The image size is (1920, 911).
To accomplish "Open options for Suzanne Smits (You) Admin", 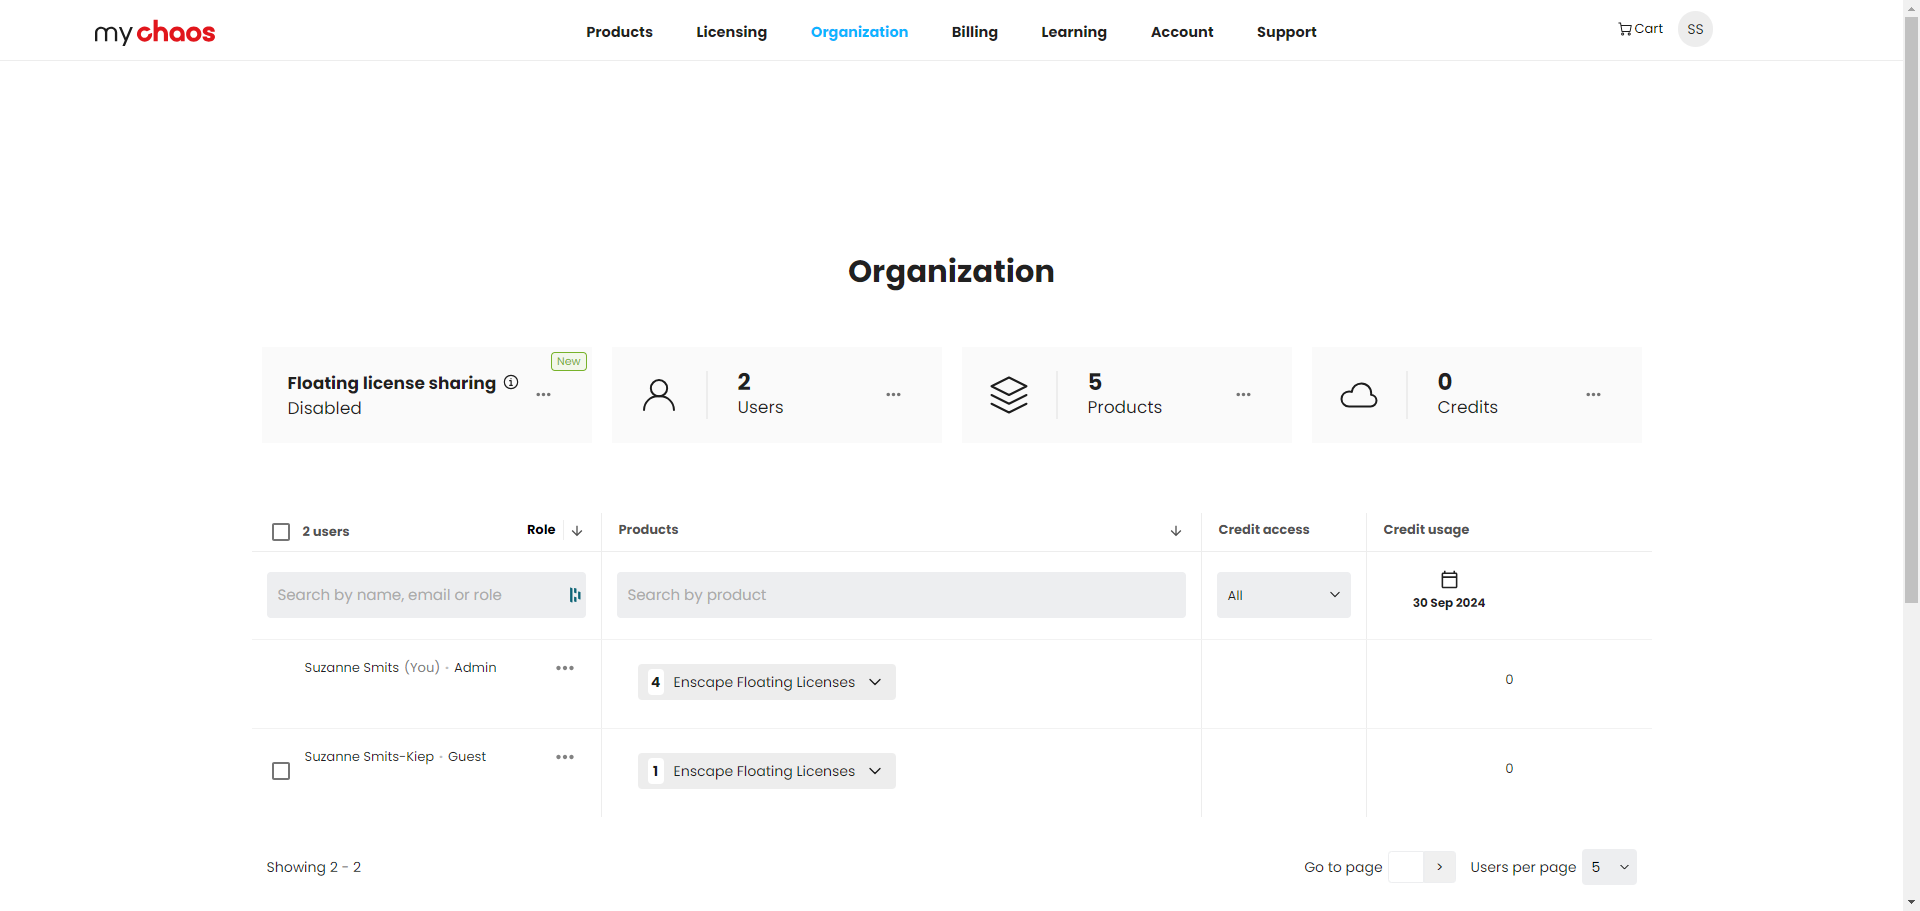I will tap(565, 668).
